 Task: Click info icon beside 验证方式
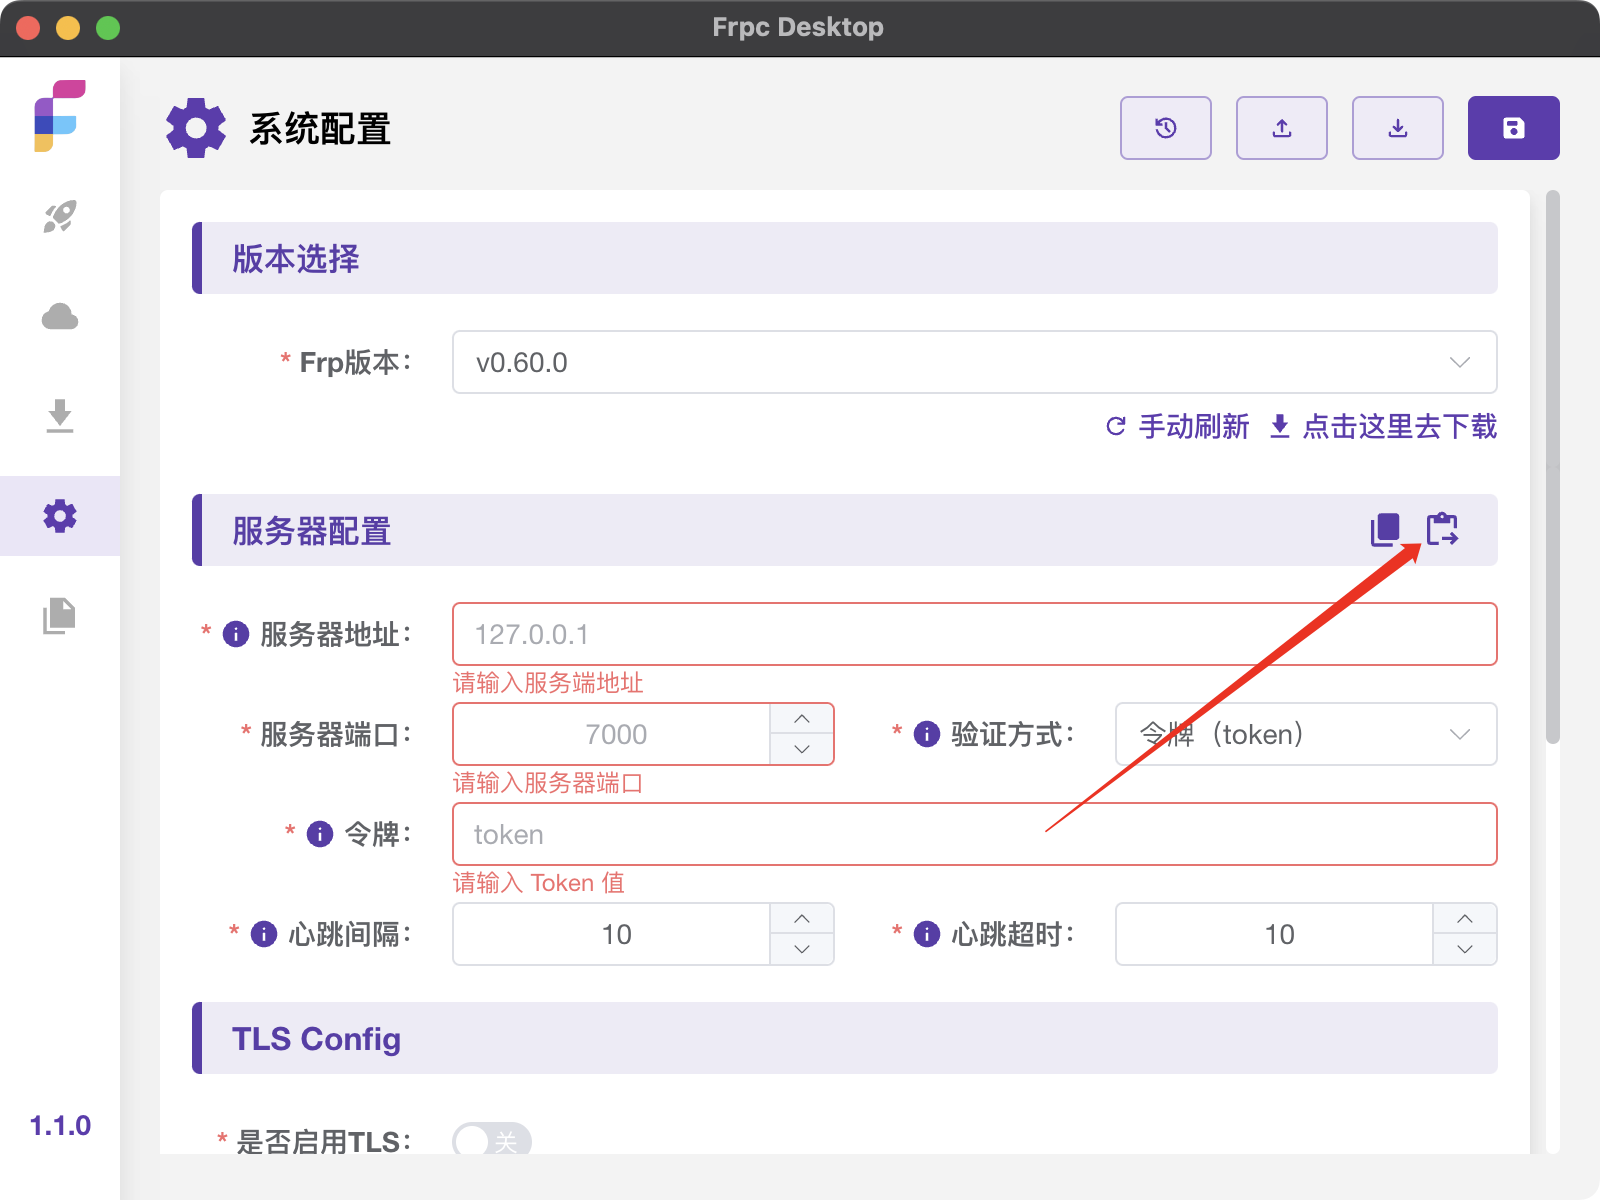[x=927, y=734]
